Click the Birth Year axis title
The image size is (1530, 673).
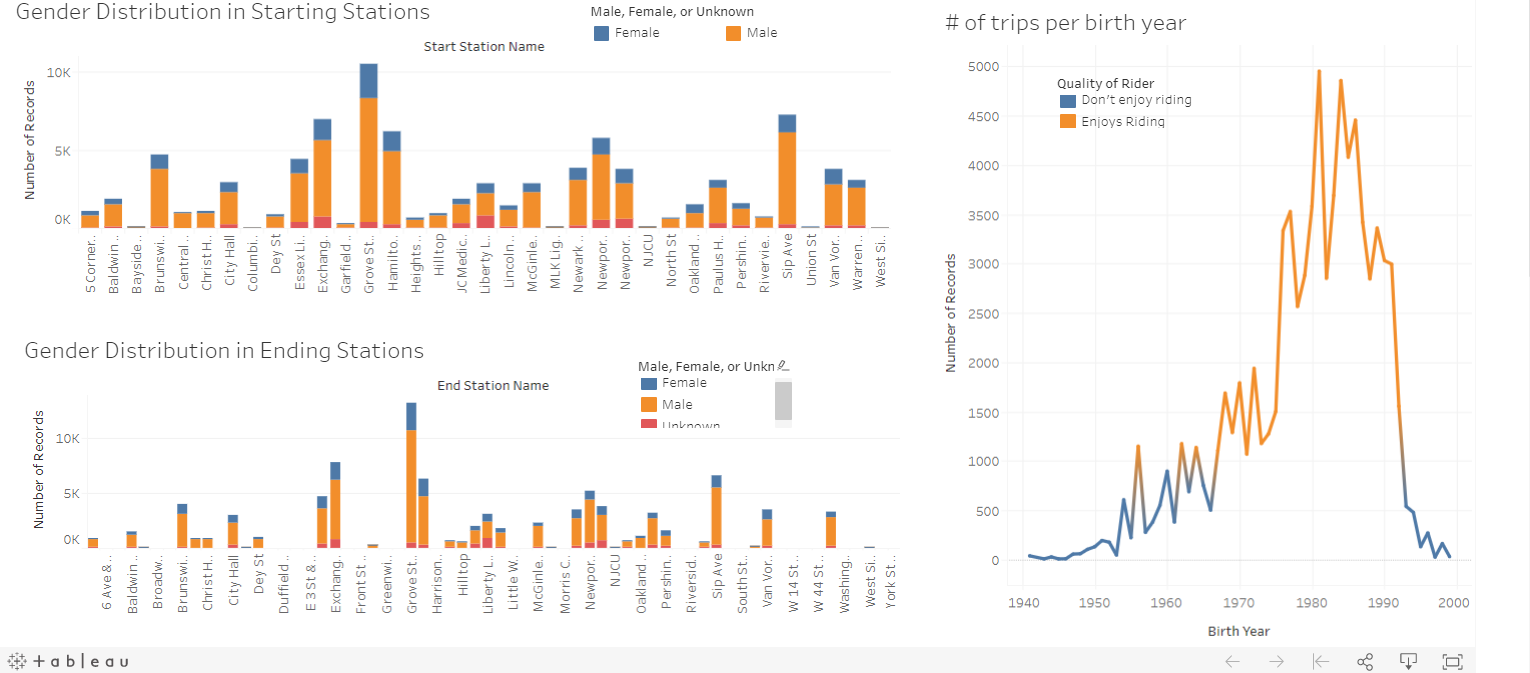pos(1239,631)
